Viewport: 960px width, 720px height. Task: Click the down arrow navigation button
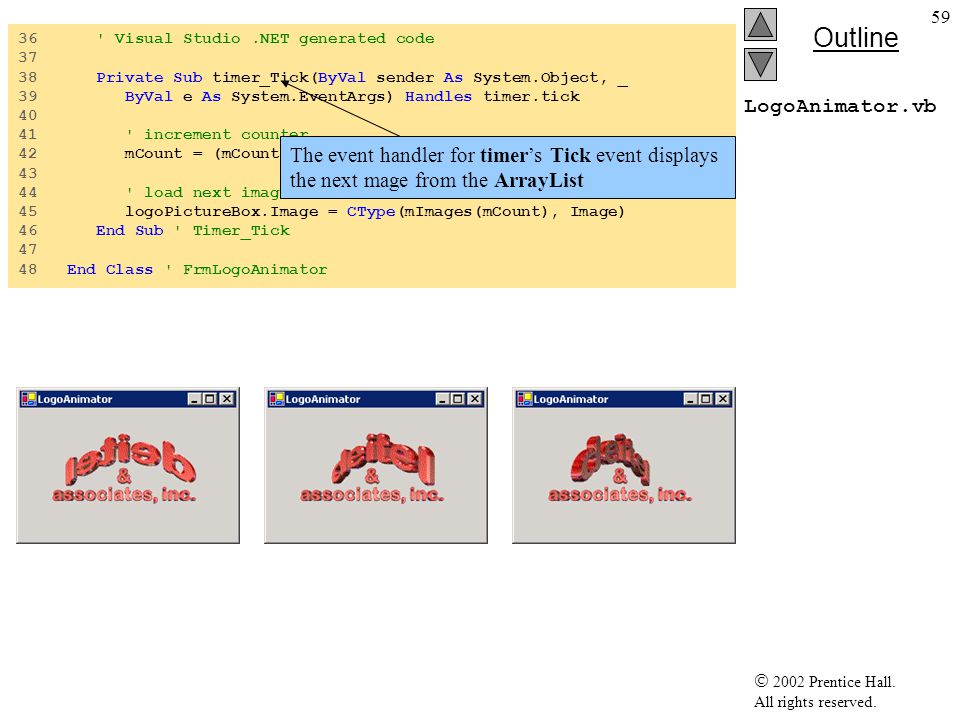(x=760, y=64)
